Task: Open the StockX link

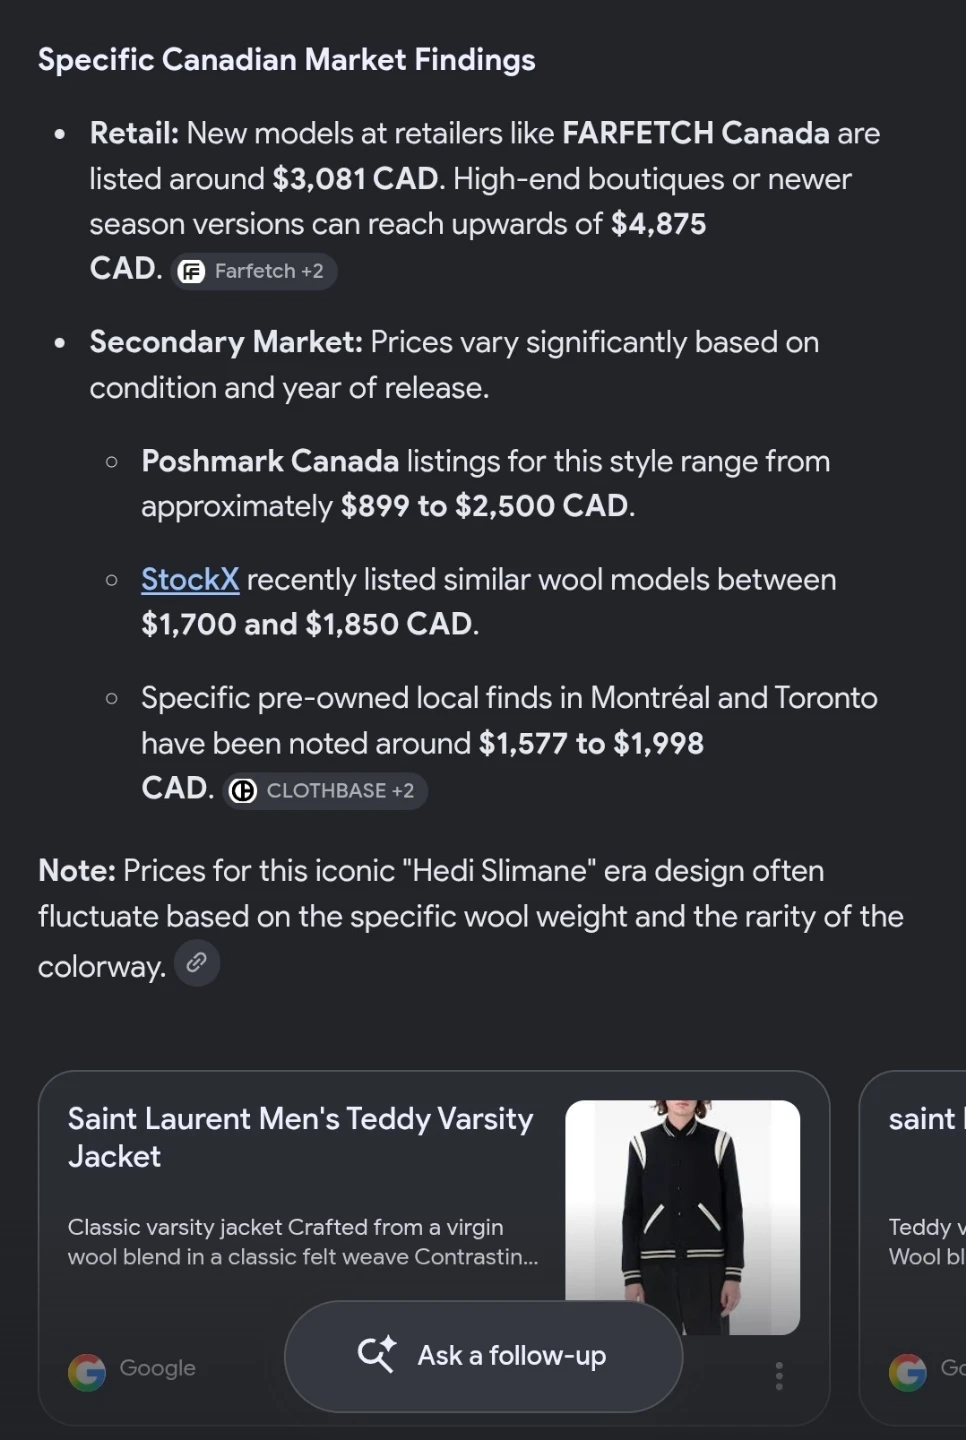Action: coord(190,579)
